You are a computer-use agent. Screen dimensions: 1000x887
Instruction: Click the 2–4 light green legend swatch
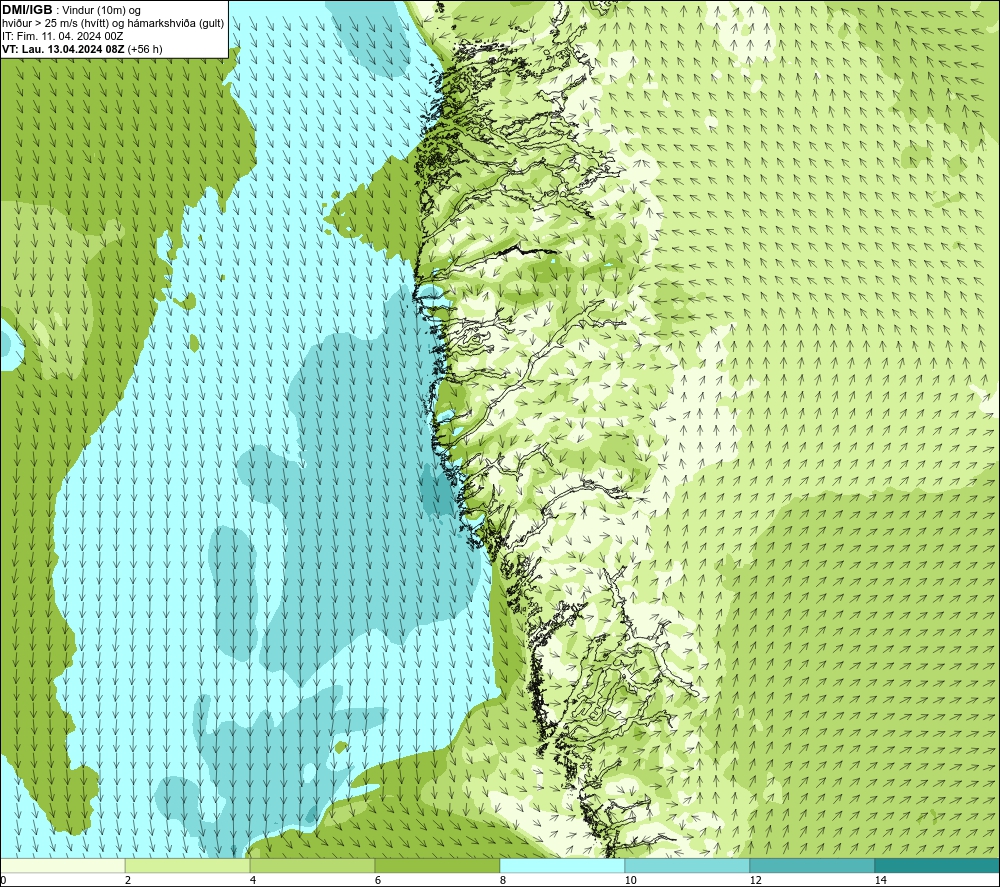[188, 865]
